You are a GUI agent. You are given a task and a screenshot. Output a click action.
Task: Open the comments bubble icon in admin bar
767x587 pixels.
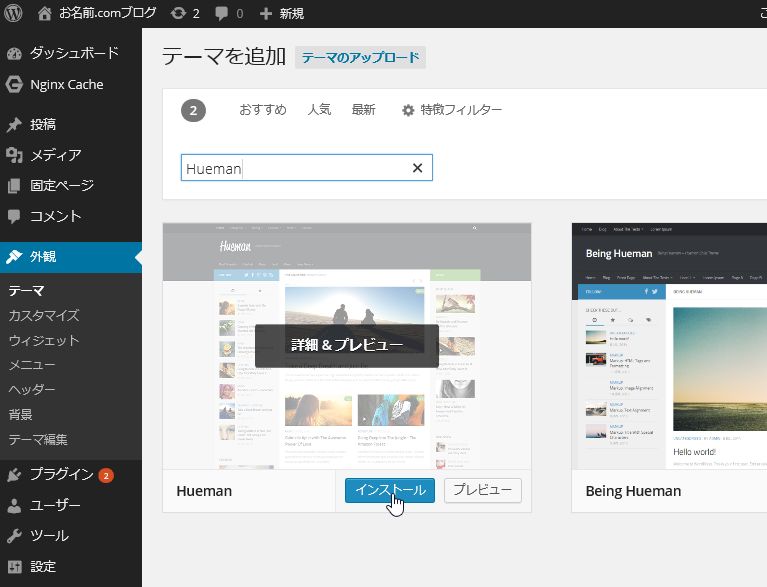pos(222,13)
